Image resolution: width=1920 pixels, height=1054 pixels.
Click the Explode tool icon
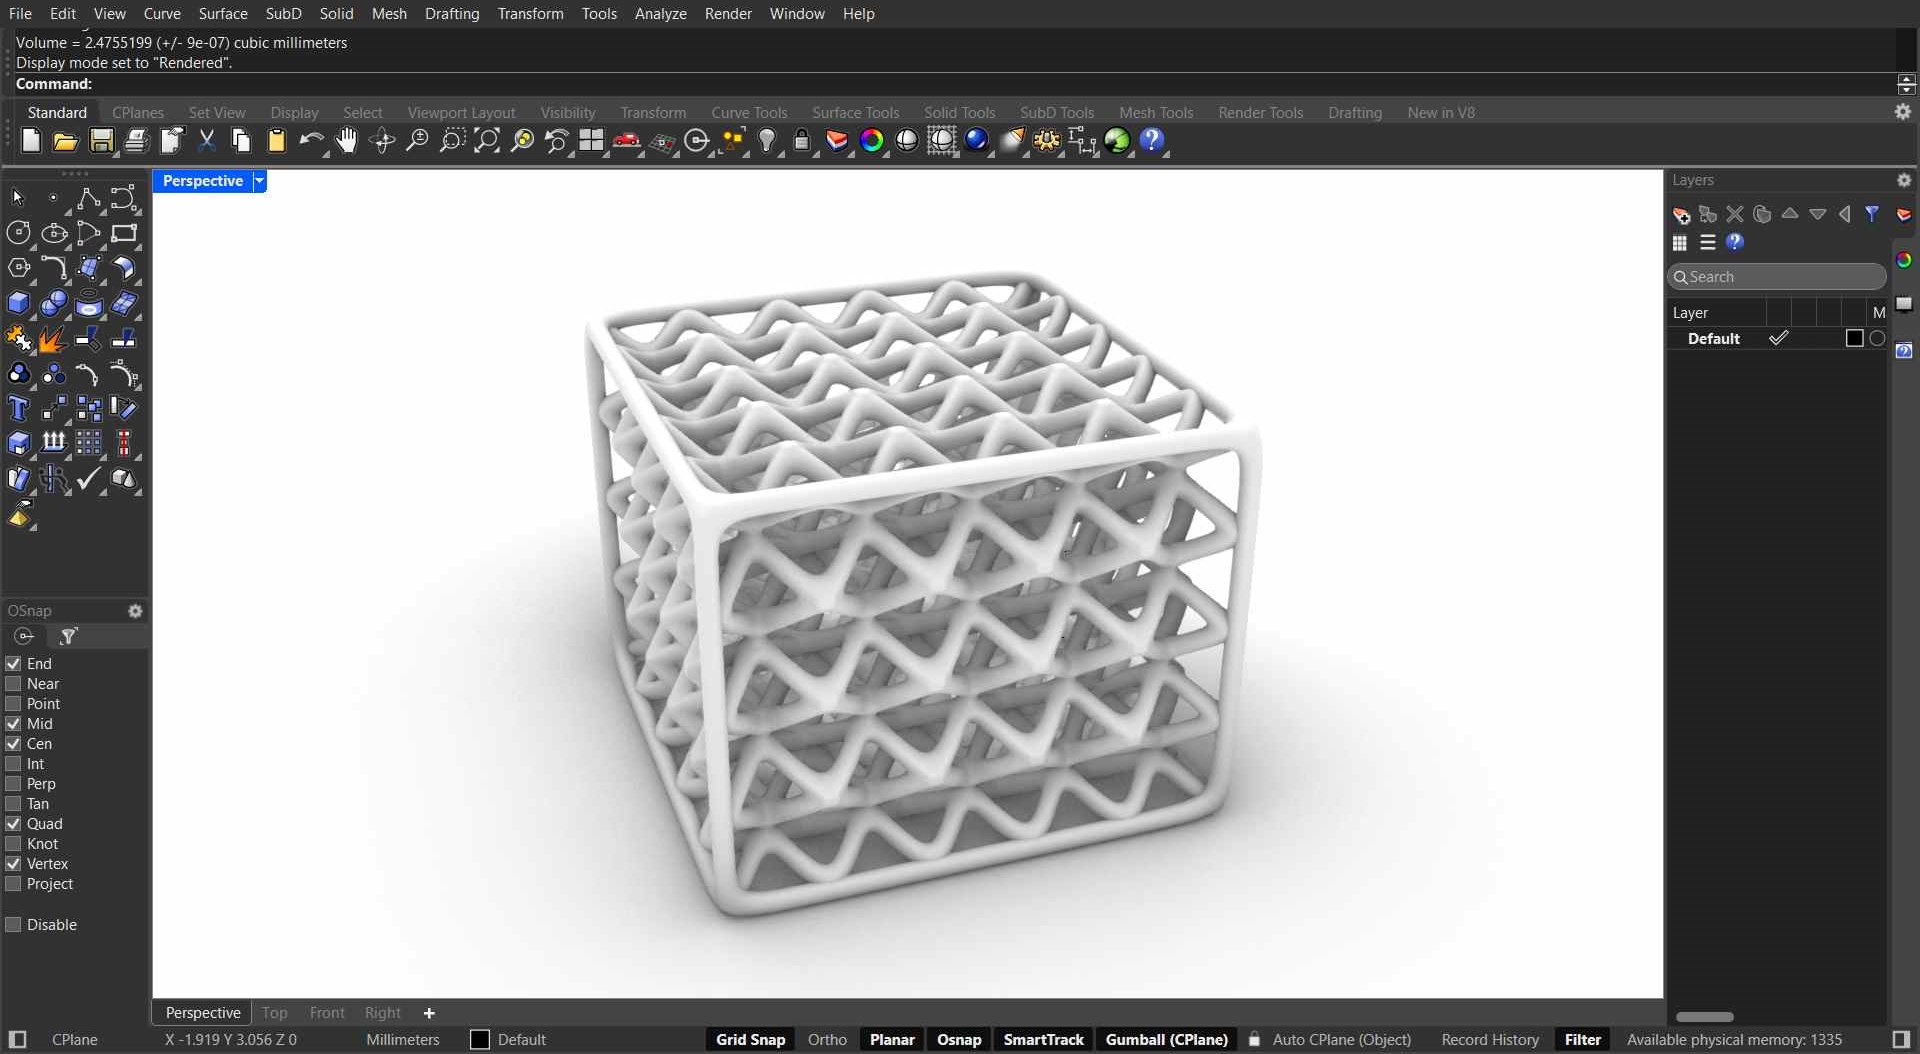tap(52, 339)
